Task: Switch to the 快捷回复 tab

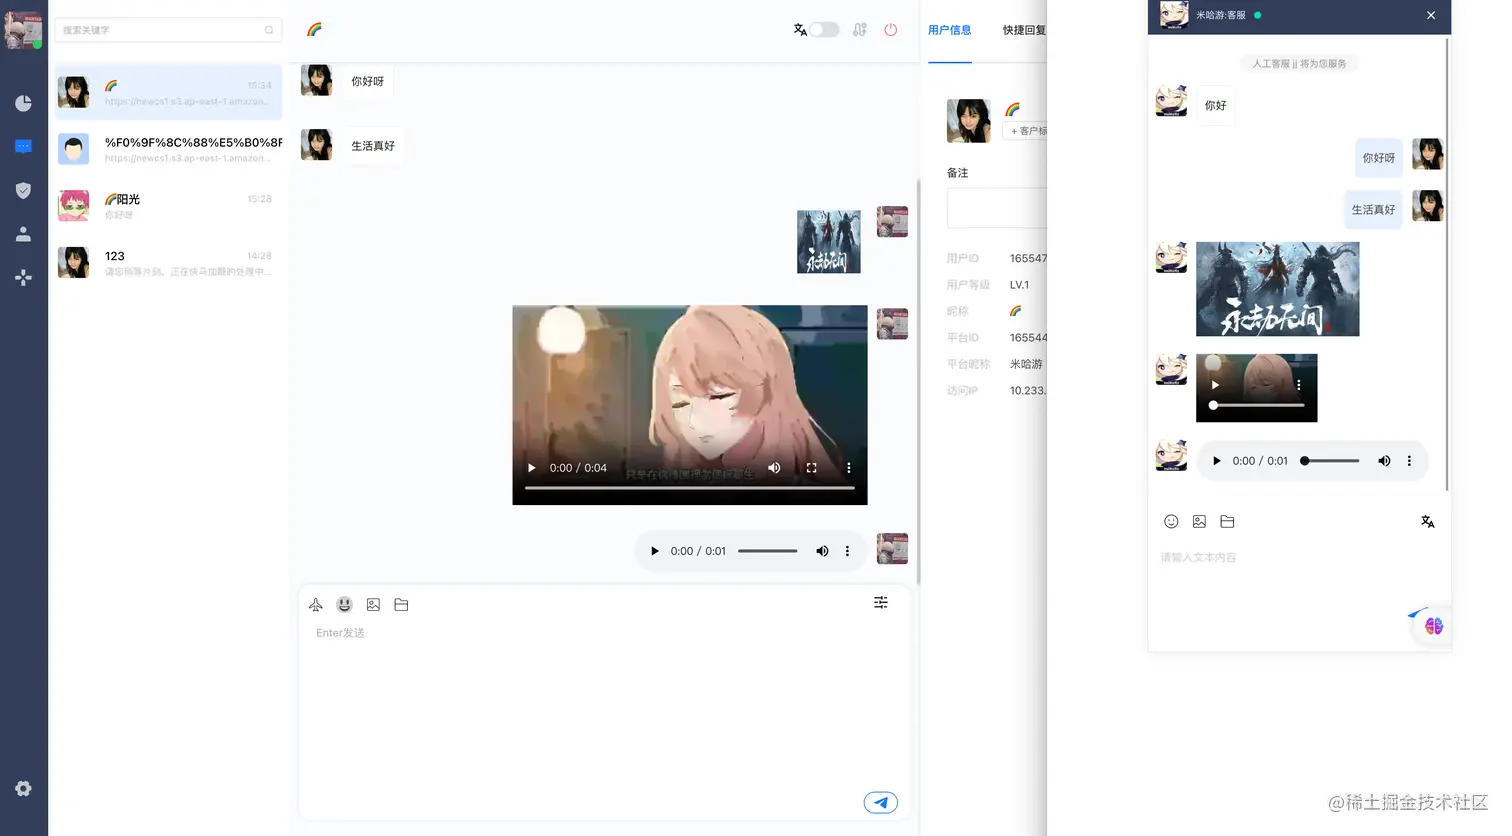Action: tap(1024, 30)
